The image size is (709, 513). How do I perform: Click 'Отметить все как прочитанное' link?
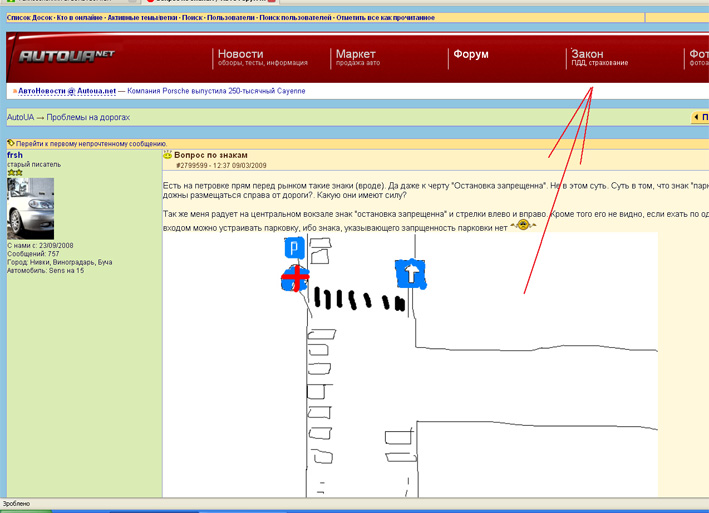[385, 18]
